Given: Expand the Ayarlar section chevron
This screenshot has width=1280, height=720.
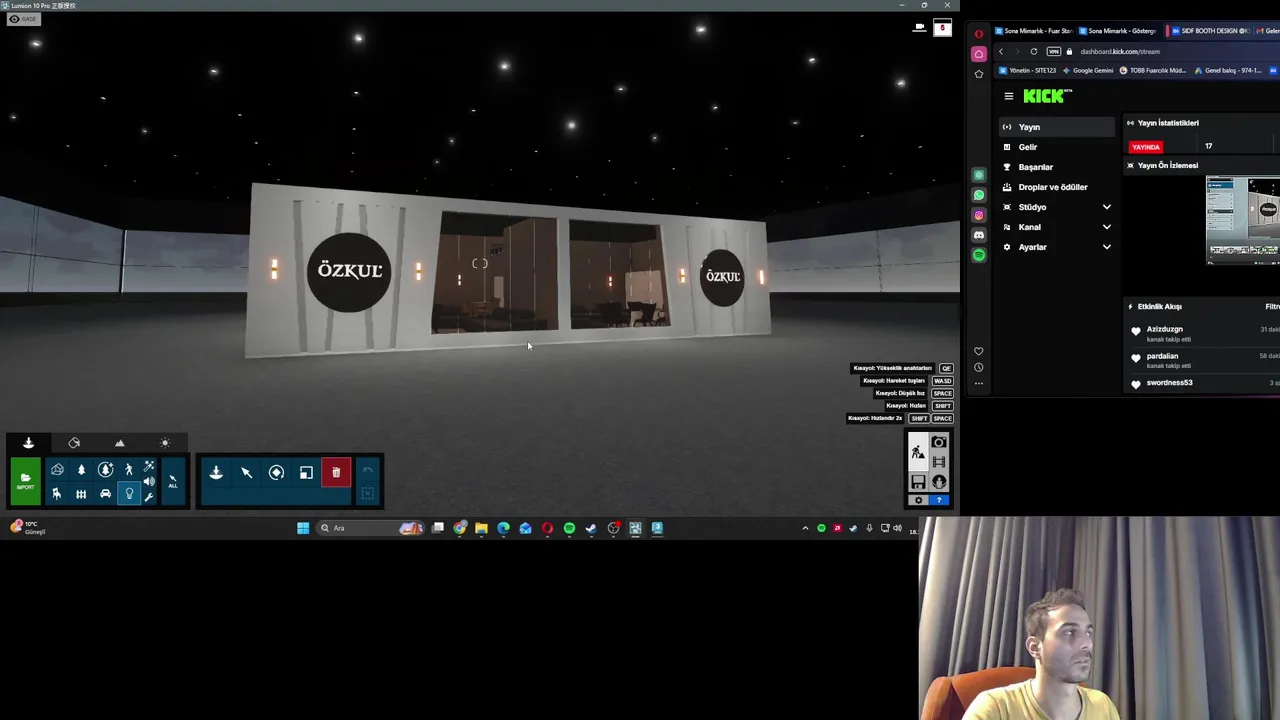Looking at the screenshot, I should (1106, 247).
